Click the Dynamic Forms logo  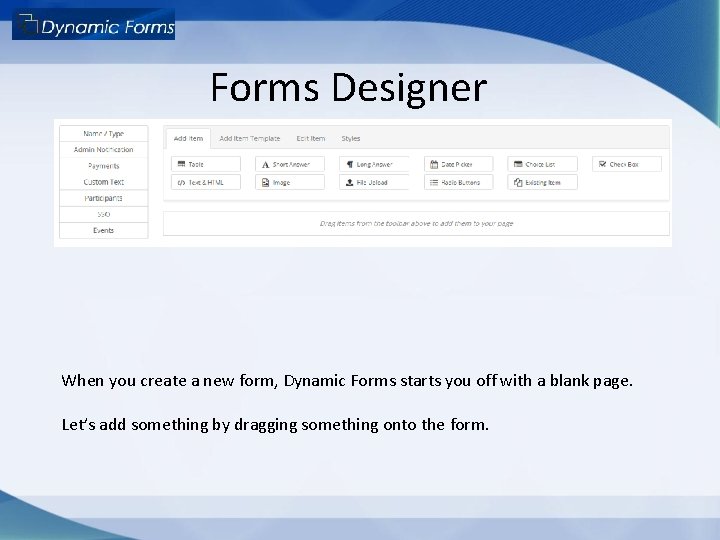click(93, 25)
